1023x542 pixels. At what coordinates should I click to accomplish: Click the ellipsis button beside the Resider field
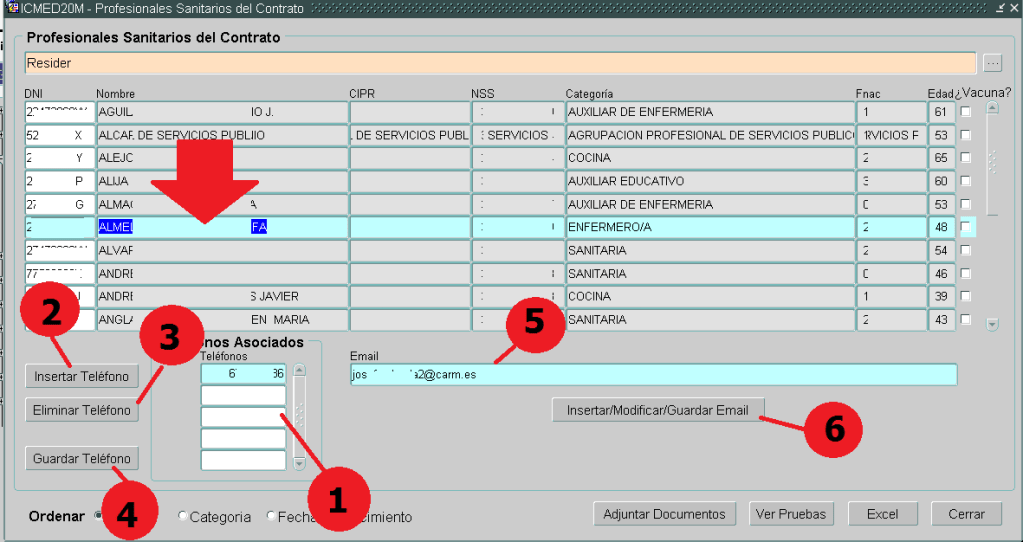click(x=992, y=63)
